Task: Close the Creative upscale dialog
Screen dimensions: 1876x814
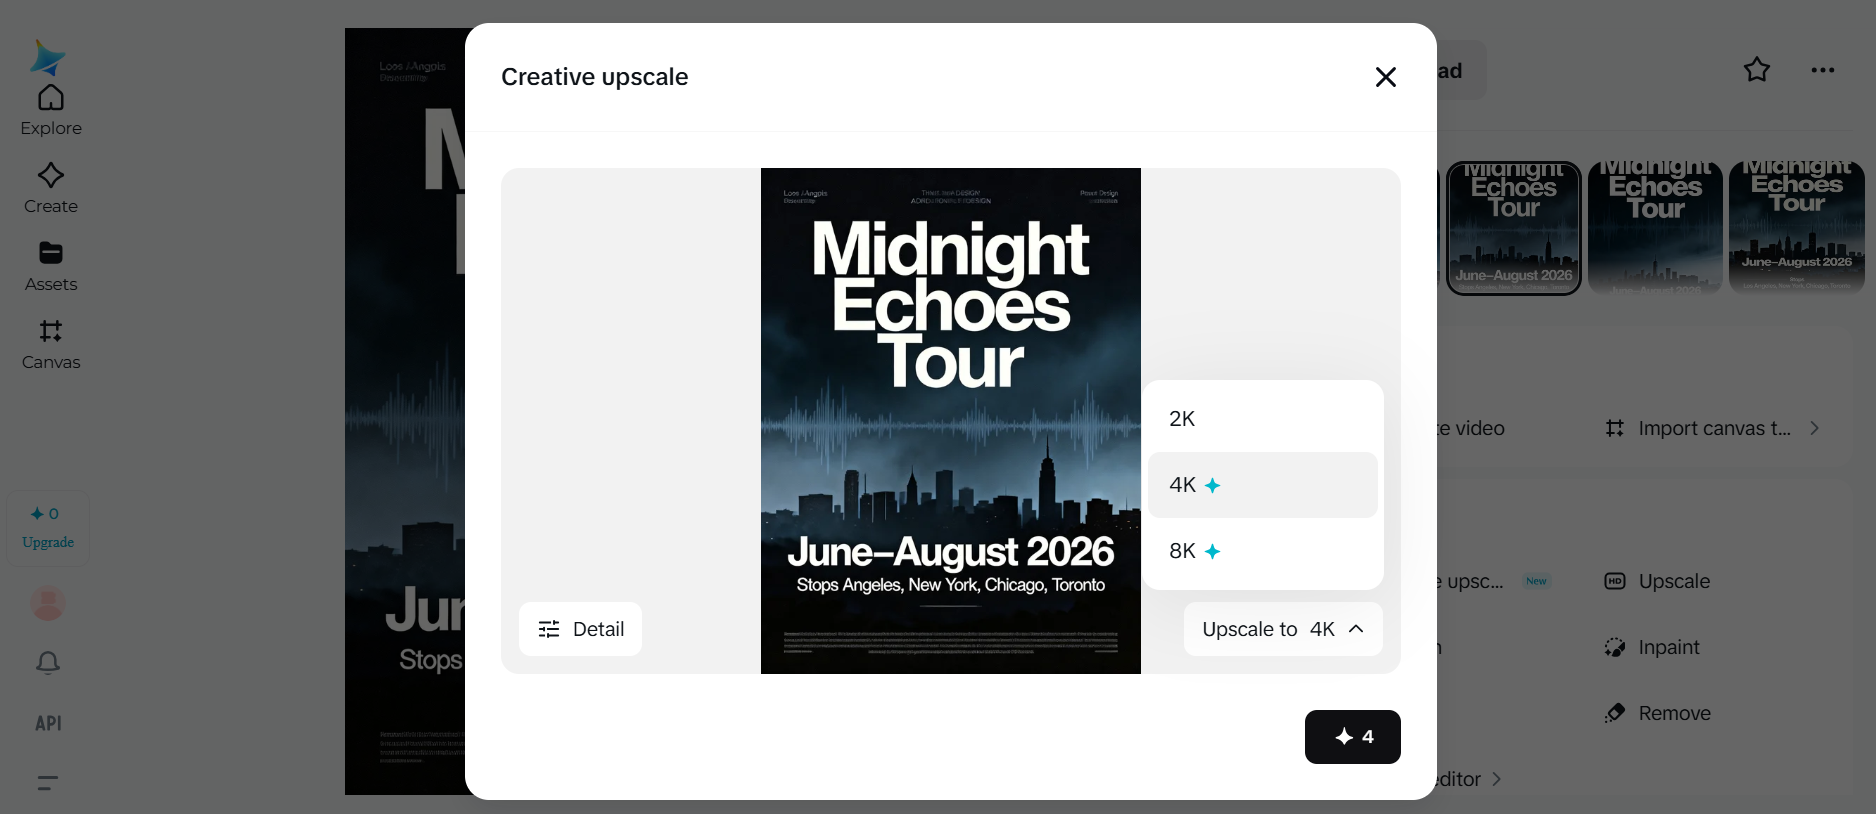Action: [x=1385, y=77]
